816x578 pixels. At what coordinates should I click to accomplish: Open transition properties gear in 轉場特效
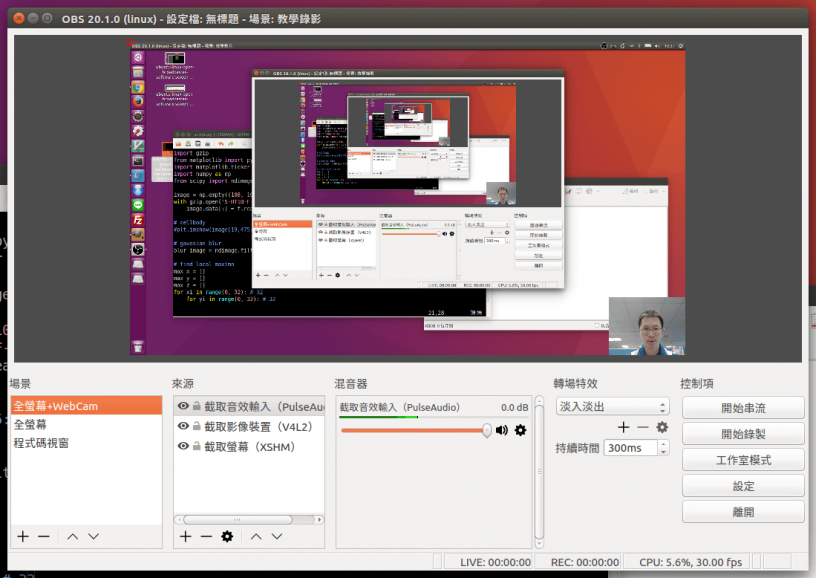point(661,427)
